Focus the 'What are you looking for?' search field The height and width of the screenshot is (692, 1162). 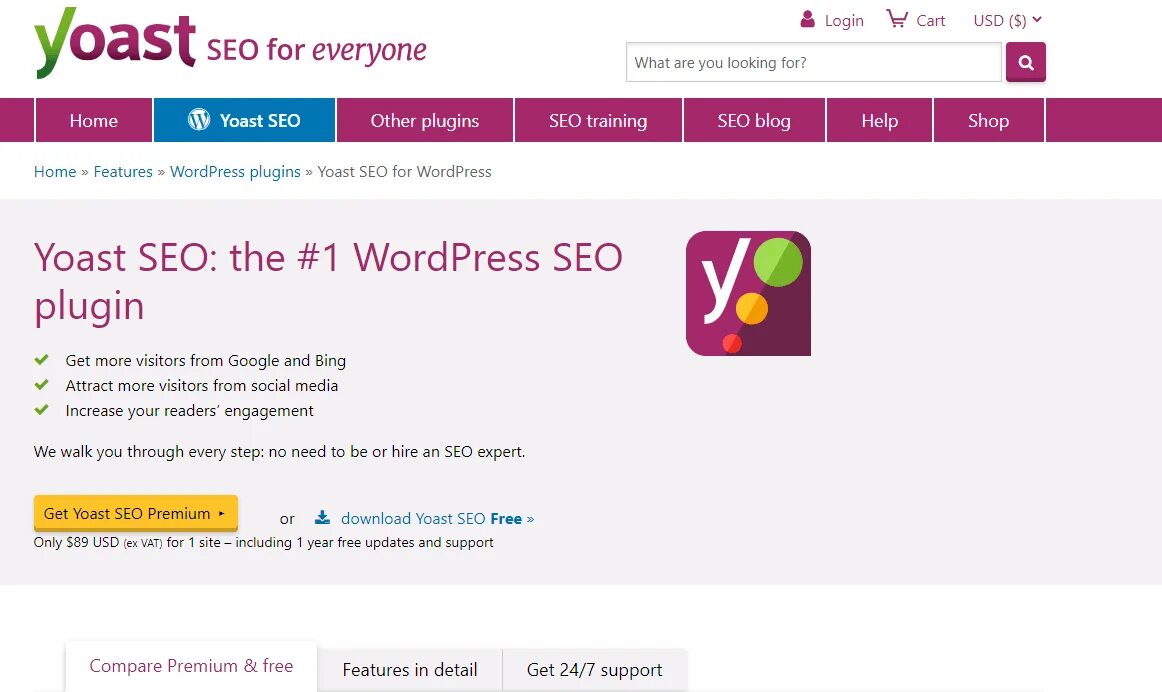(x=814, y=62)
